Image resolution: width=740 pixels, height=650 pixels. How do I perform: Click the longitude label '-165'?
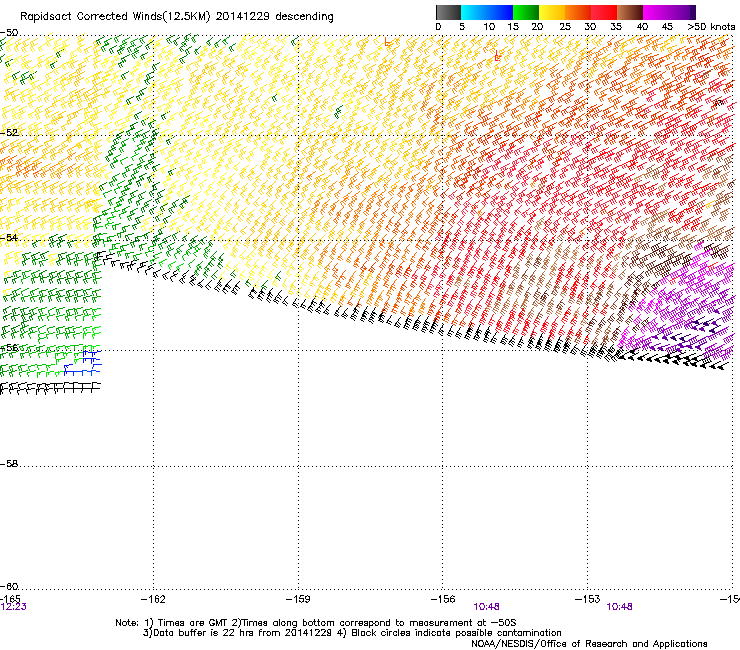tap(10, 599)
